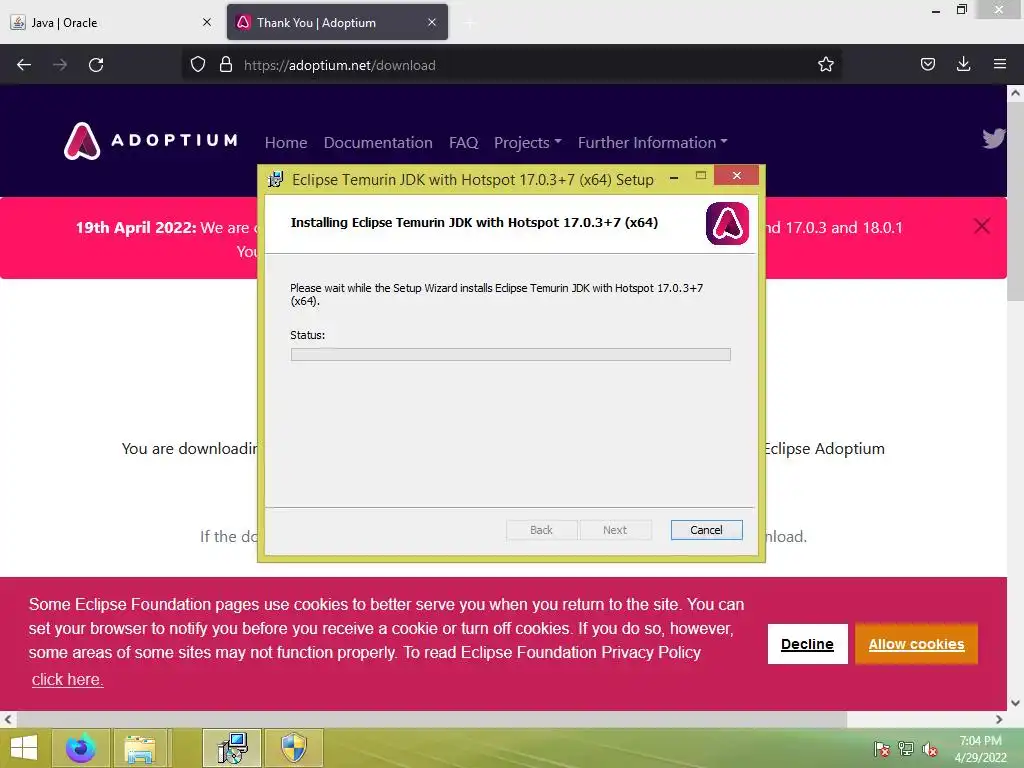Dismiss the 19th April 2022 announcement banner

pos(982,226)
